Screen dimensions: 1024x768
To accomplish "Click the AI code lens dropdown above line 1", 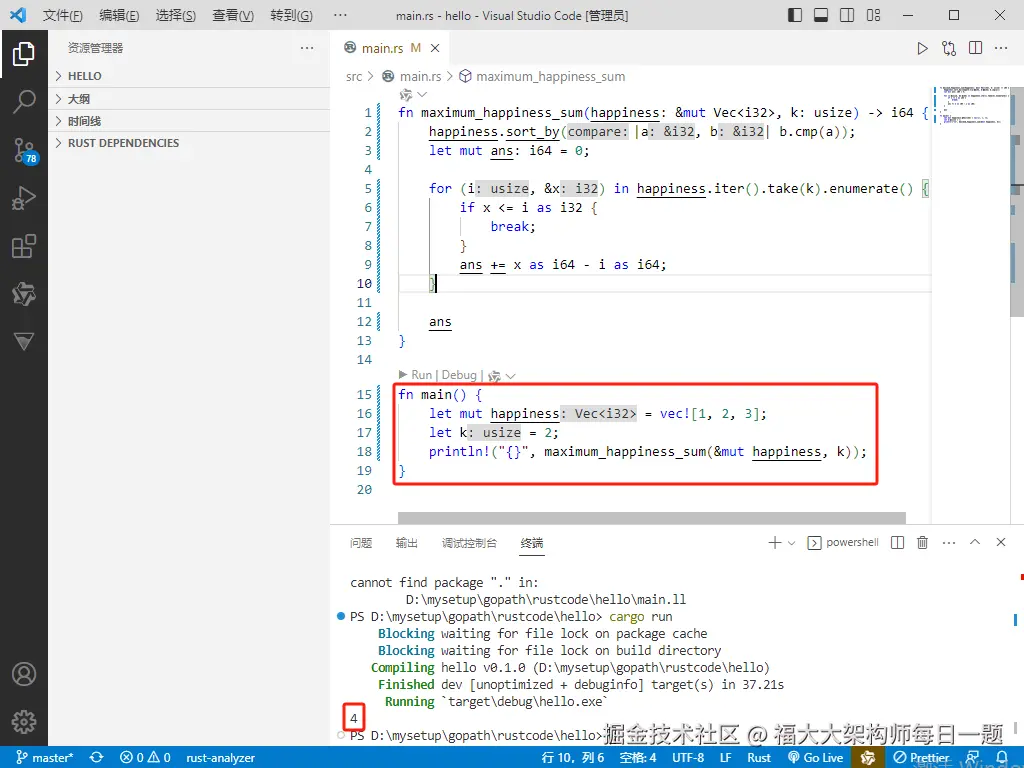I will [413, 95].
